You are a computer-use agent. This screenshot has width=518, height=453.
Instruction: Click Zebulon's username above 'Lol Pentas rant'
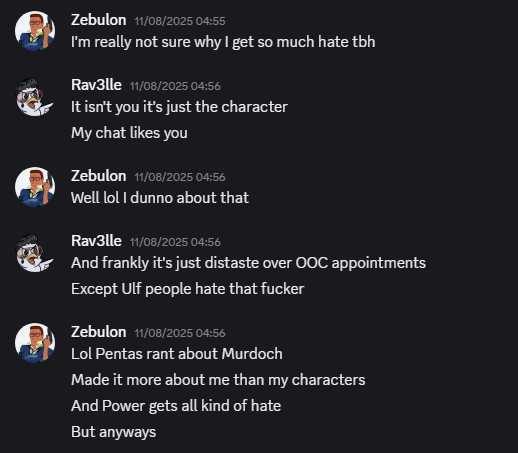point(99,332)
